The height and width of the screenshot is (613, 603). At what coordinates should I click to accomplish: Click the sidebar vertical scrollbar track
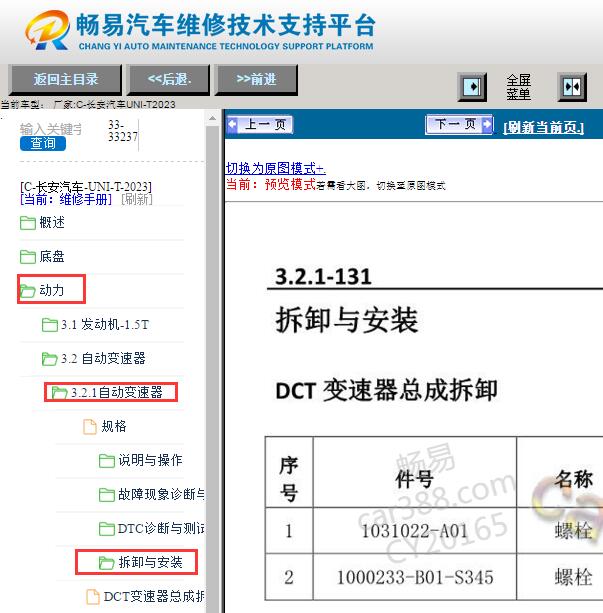(212, 367)
